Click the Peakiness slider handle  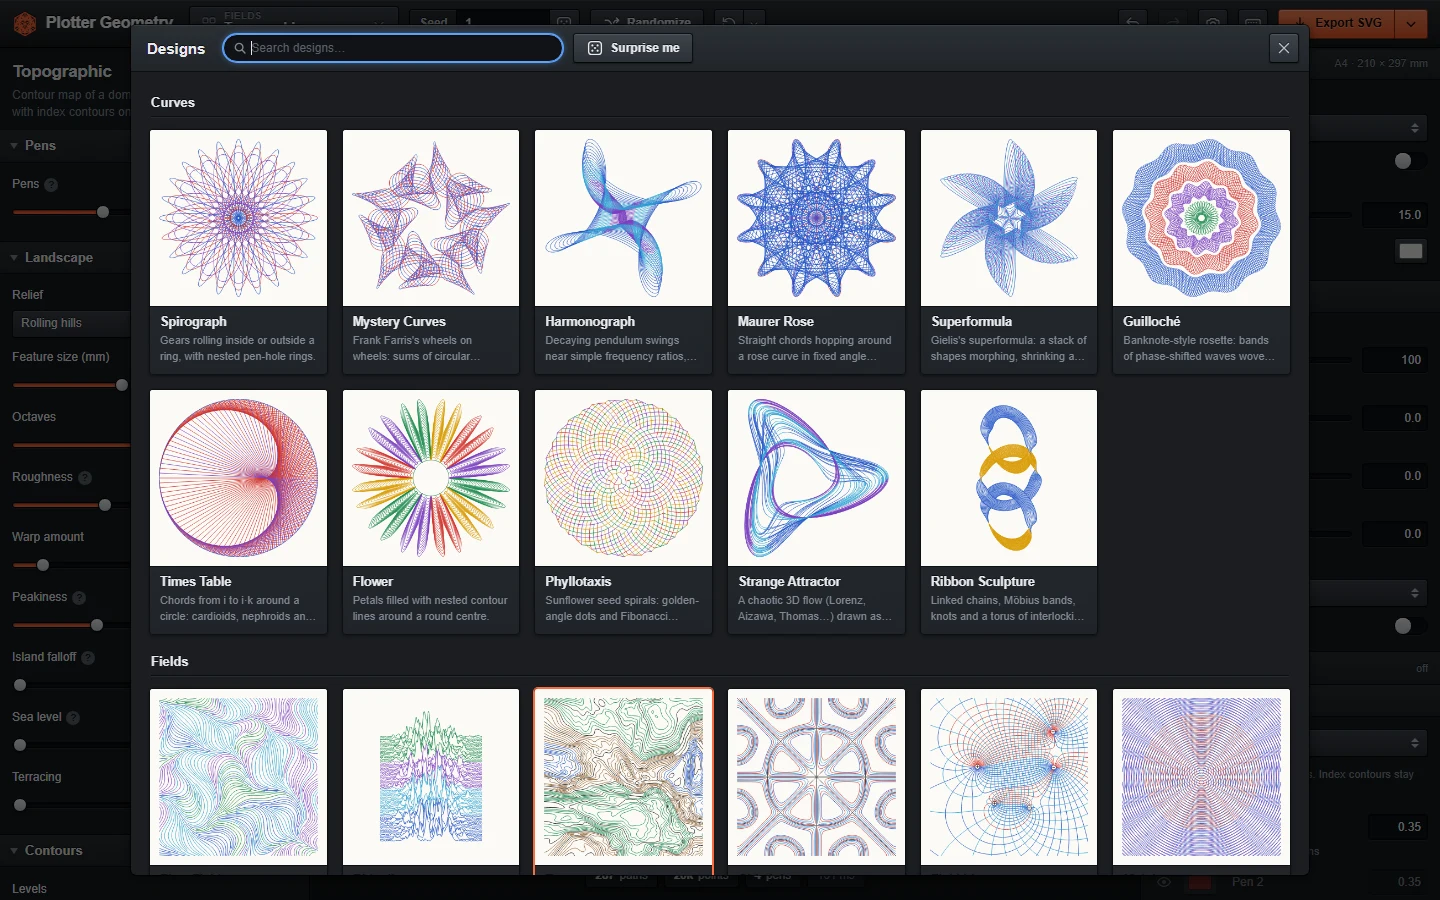pos(97,625)
